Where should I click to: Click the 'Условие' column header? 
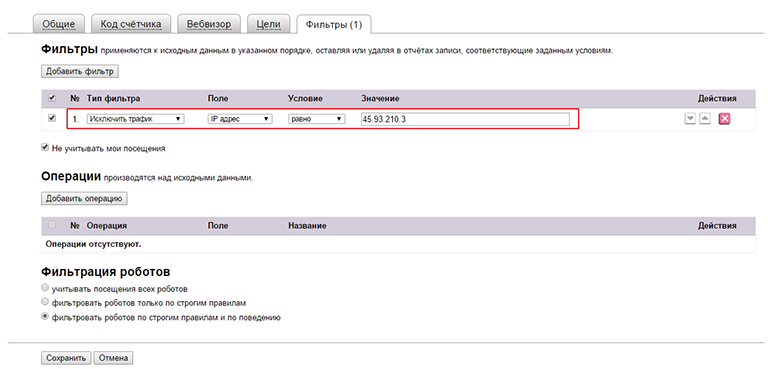tap(305, 98)
